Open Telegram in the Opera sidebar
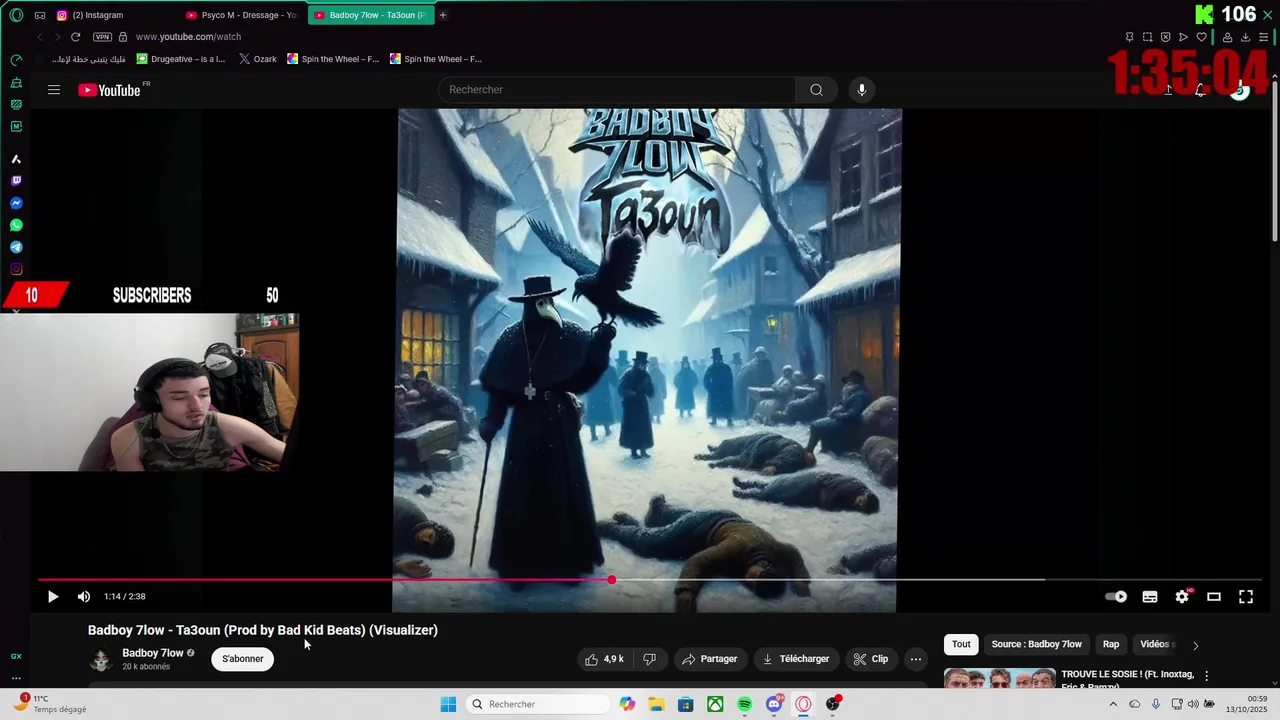The height and width of the screenshot is (720, 1280). (x=16, y=247)
